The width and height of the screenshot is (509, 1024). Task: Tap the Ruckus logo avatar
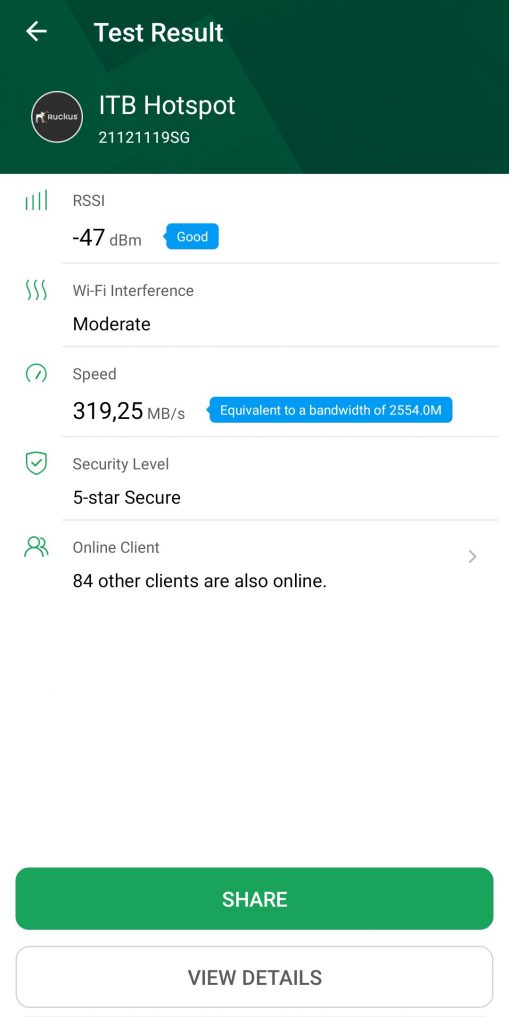point(57,117)
